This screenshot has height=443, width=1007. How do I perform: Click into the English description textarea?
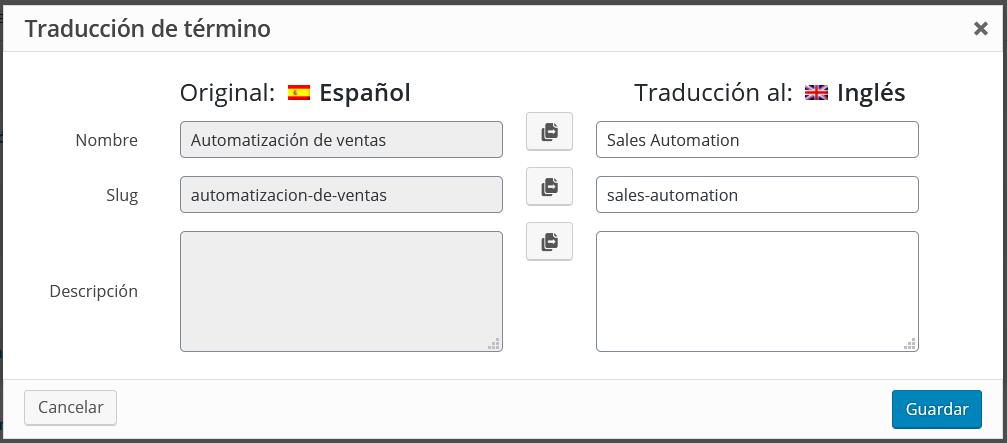point(756,291)
